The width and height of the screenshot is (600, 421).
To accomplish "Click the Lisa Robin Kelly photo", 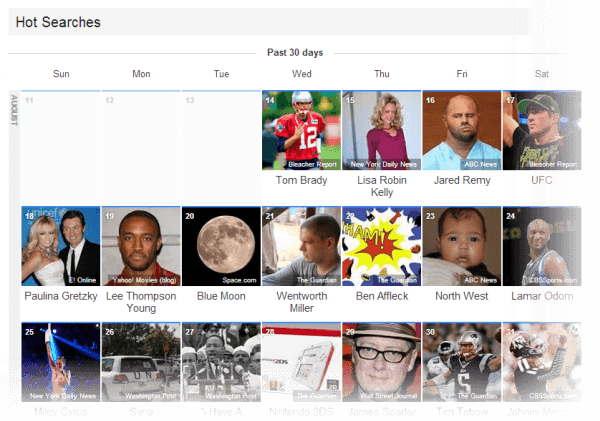I will (x=381, y=130).
